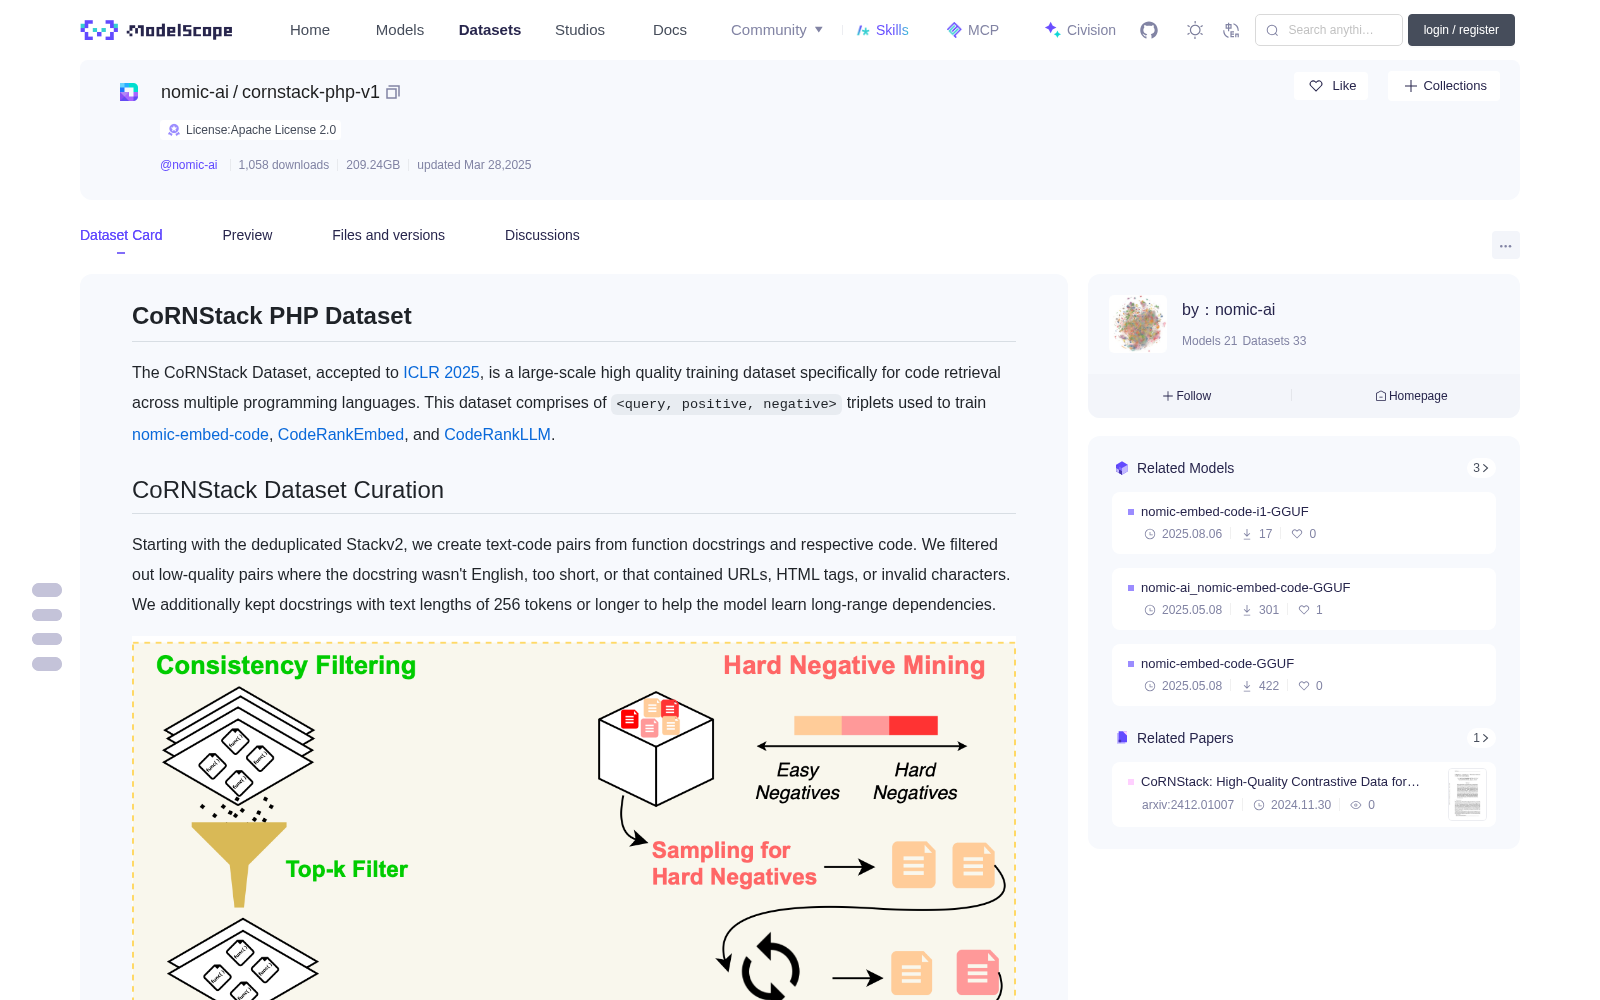This screenshot has width=1600, height=1000.
Task: Go to Datasets in navigation bar
Action: [490, 30]
